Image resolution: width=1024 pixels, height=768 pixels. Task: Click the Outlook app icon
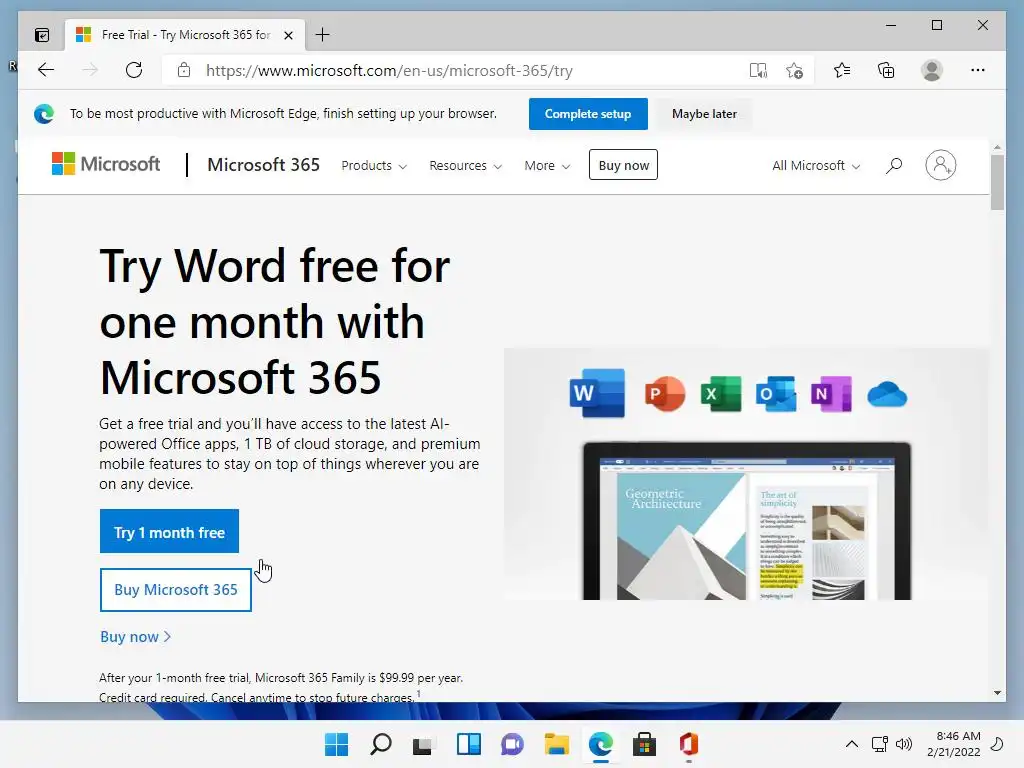(776, 394)
